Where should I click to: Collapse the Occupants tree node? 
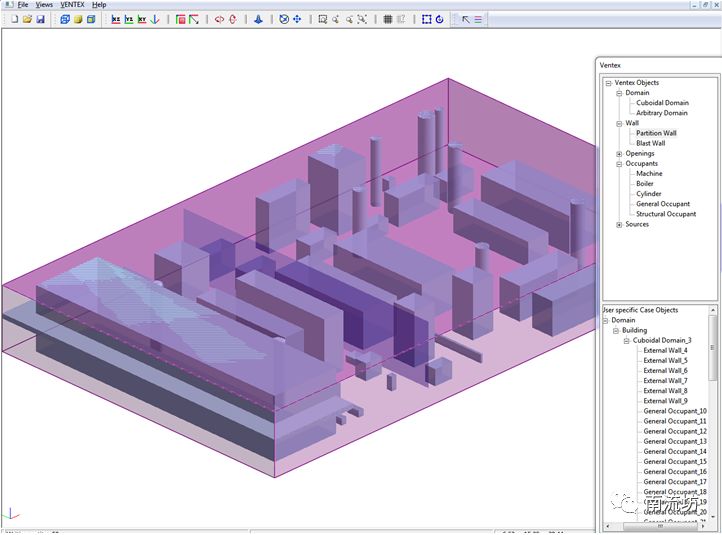pyautogui.click(x=620, y=164)
